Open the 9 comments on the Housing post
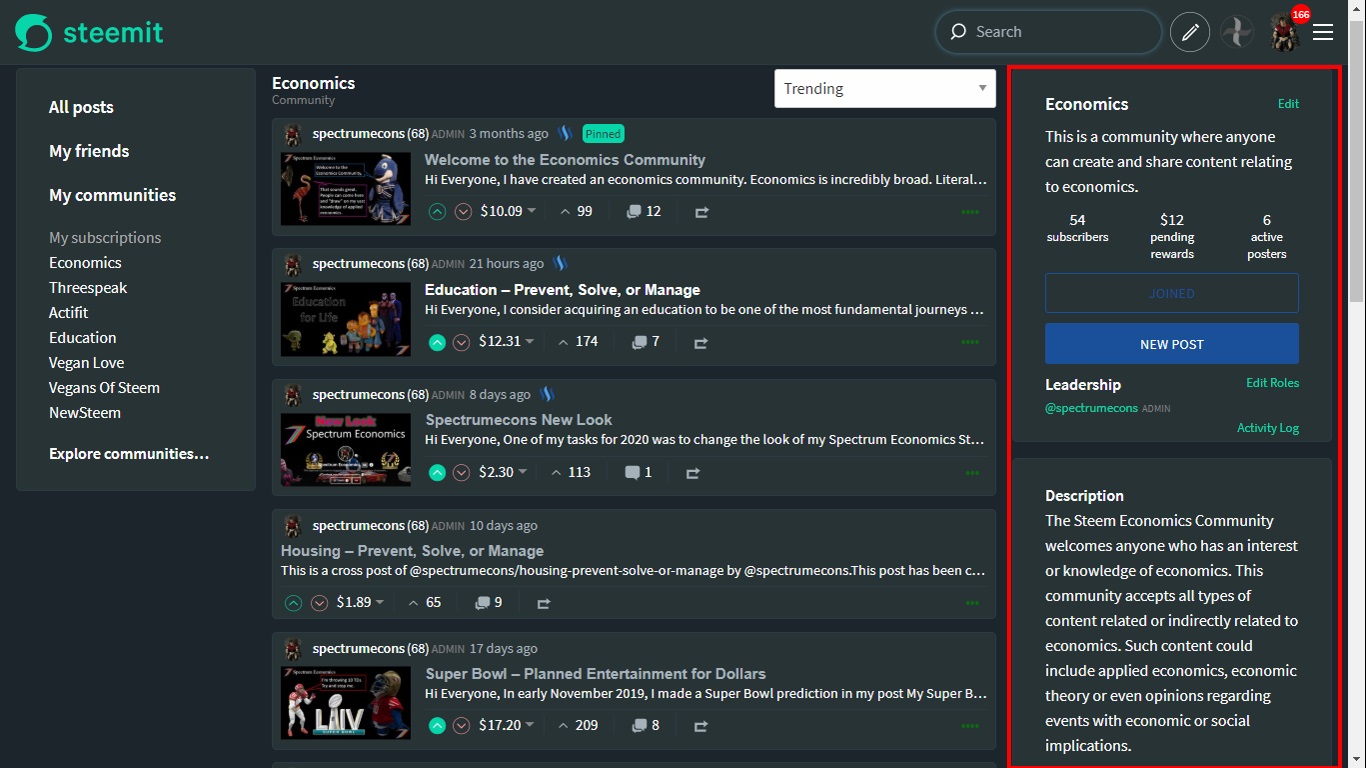 click(x=488, y=602)
